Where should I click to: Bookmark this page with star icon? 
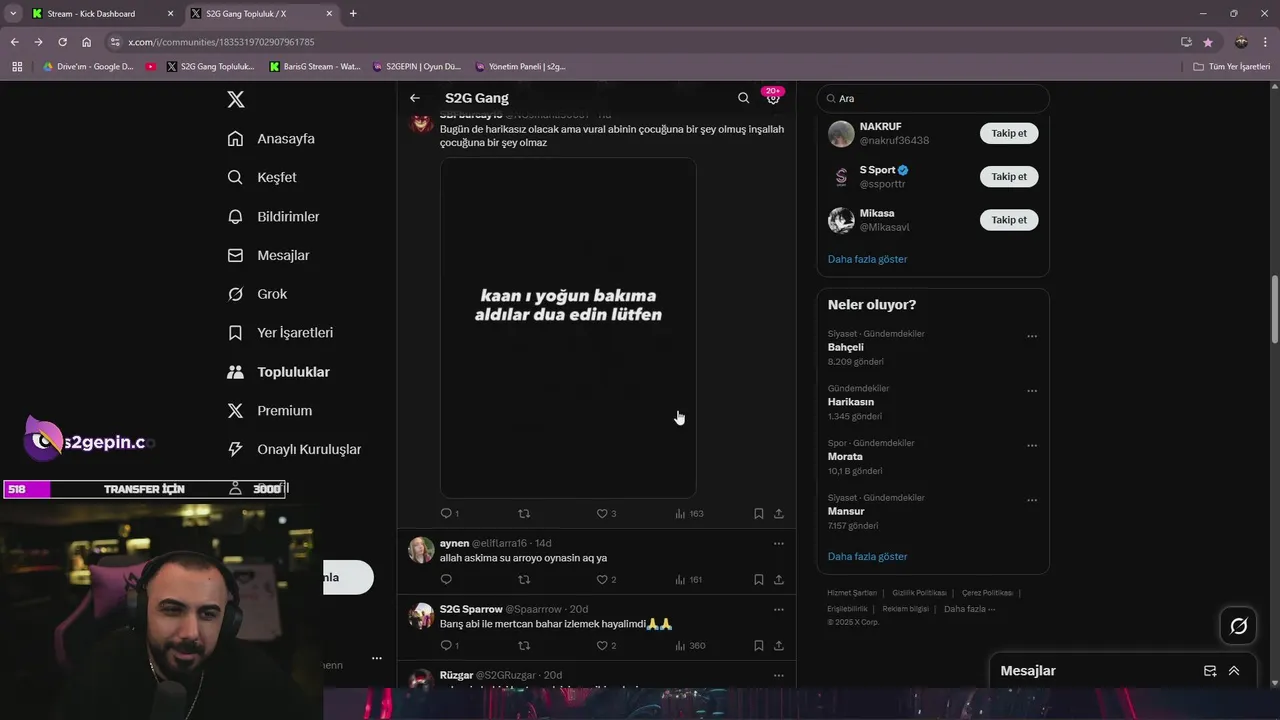tap(1208, 42)
